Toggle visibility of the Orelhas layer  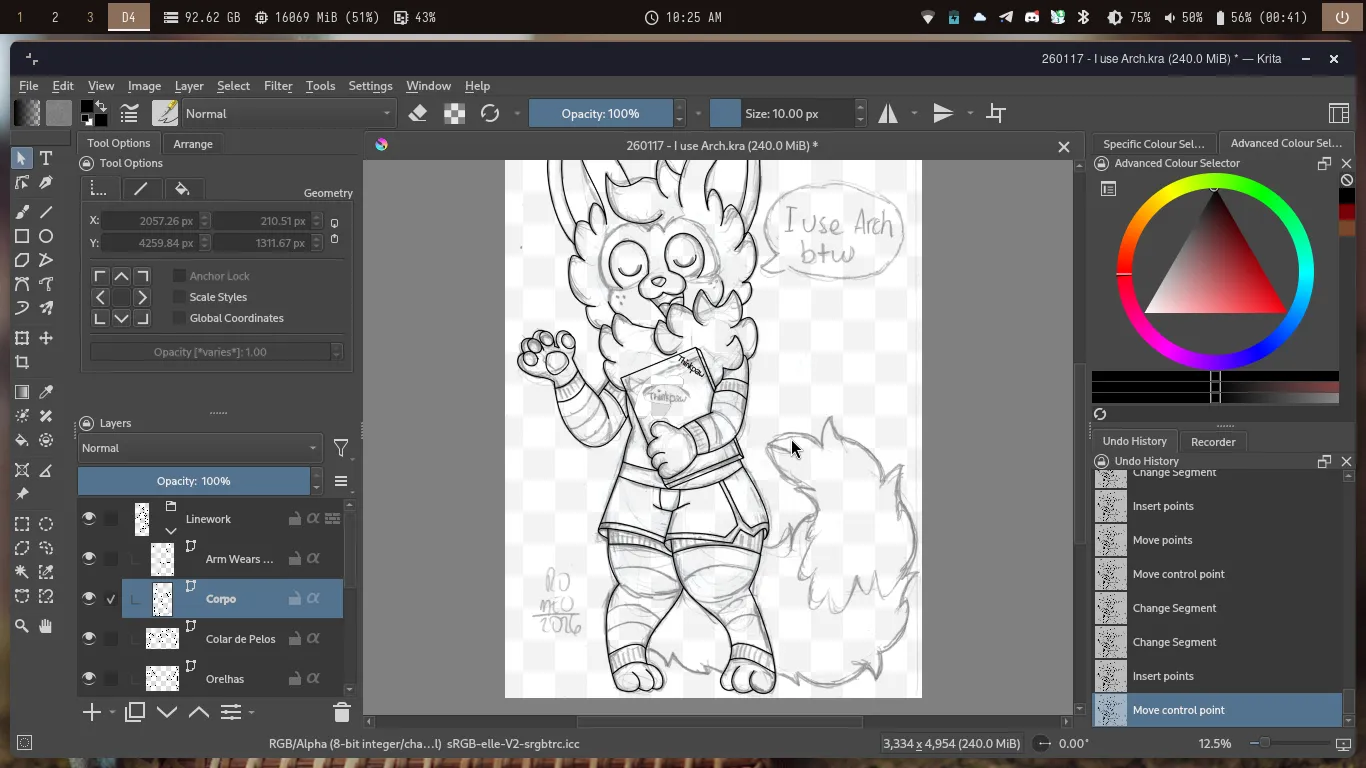89,679
